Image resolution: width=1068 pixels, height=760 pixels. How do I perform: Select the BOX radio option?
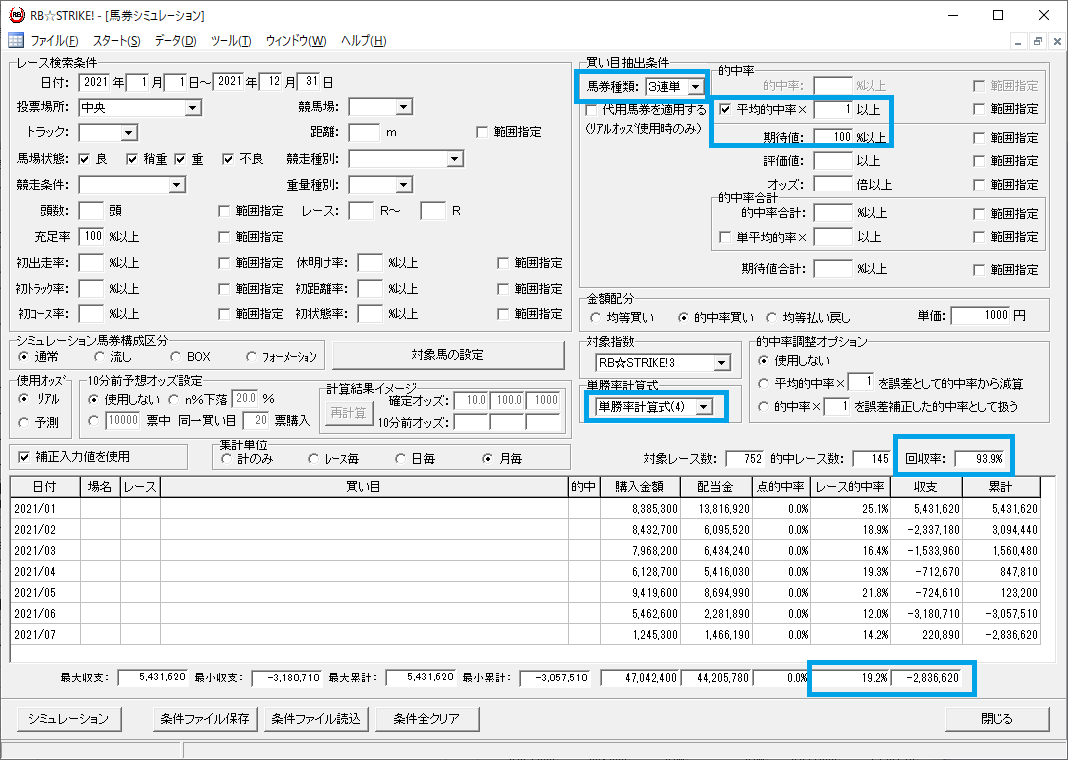176,357
